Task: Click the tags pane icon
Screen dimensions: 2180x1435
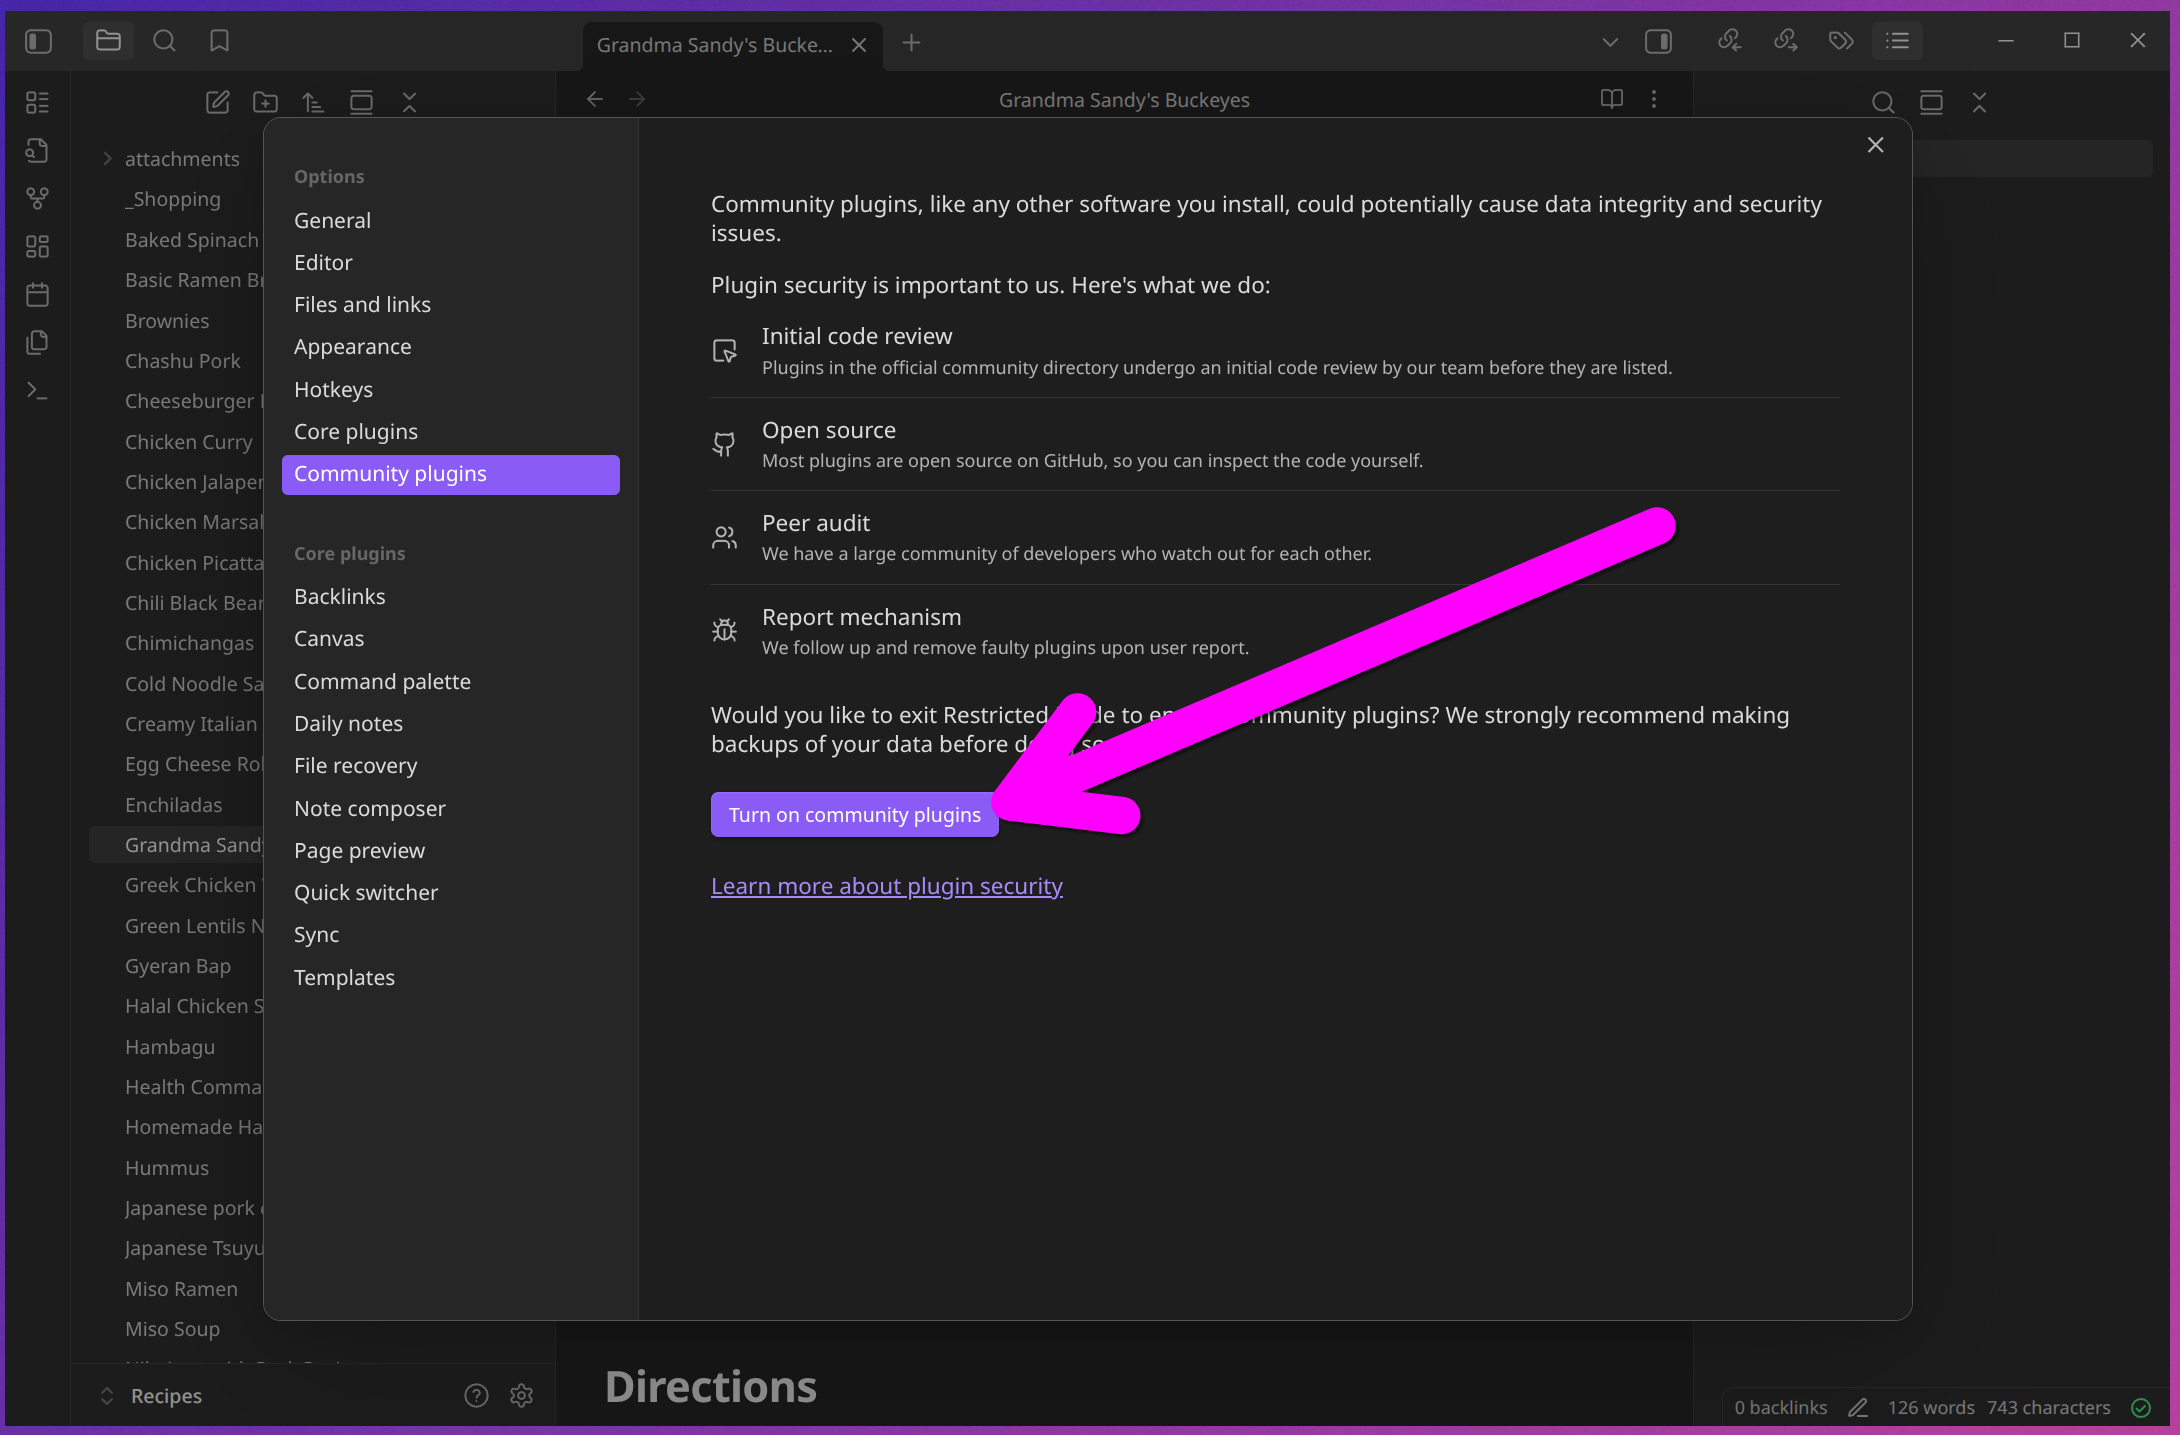Action: [1841, 41]
